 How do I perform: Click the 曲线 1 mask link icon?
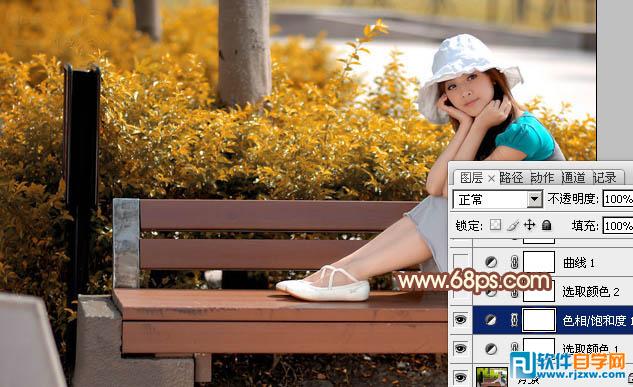(x=514, y=262)
